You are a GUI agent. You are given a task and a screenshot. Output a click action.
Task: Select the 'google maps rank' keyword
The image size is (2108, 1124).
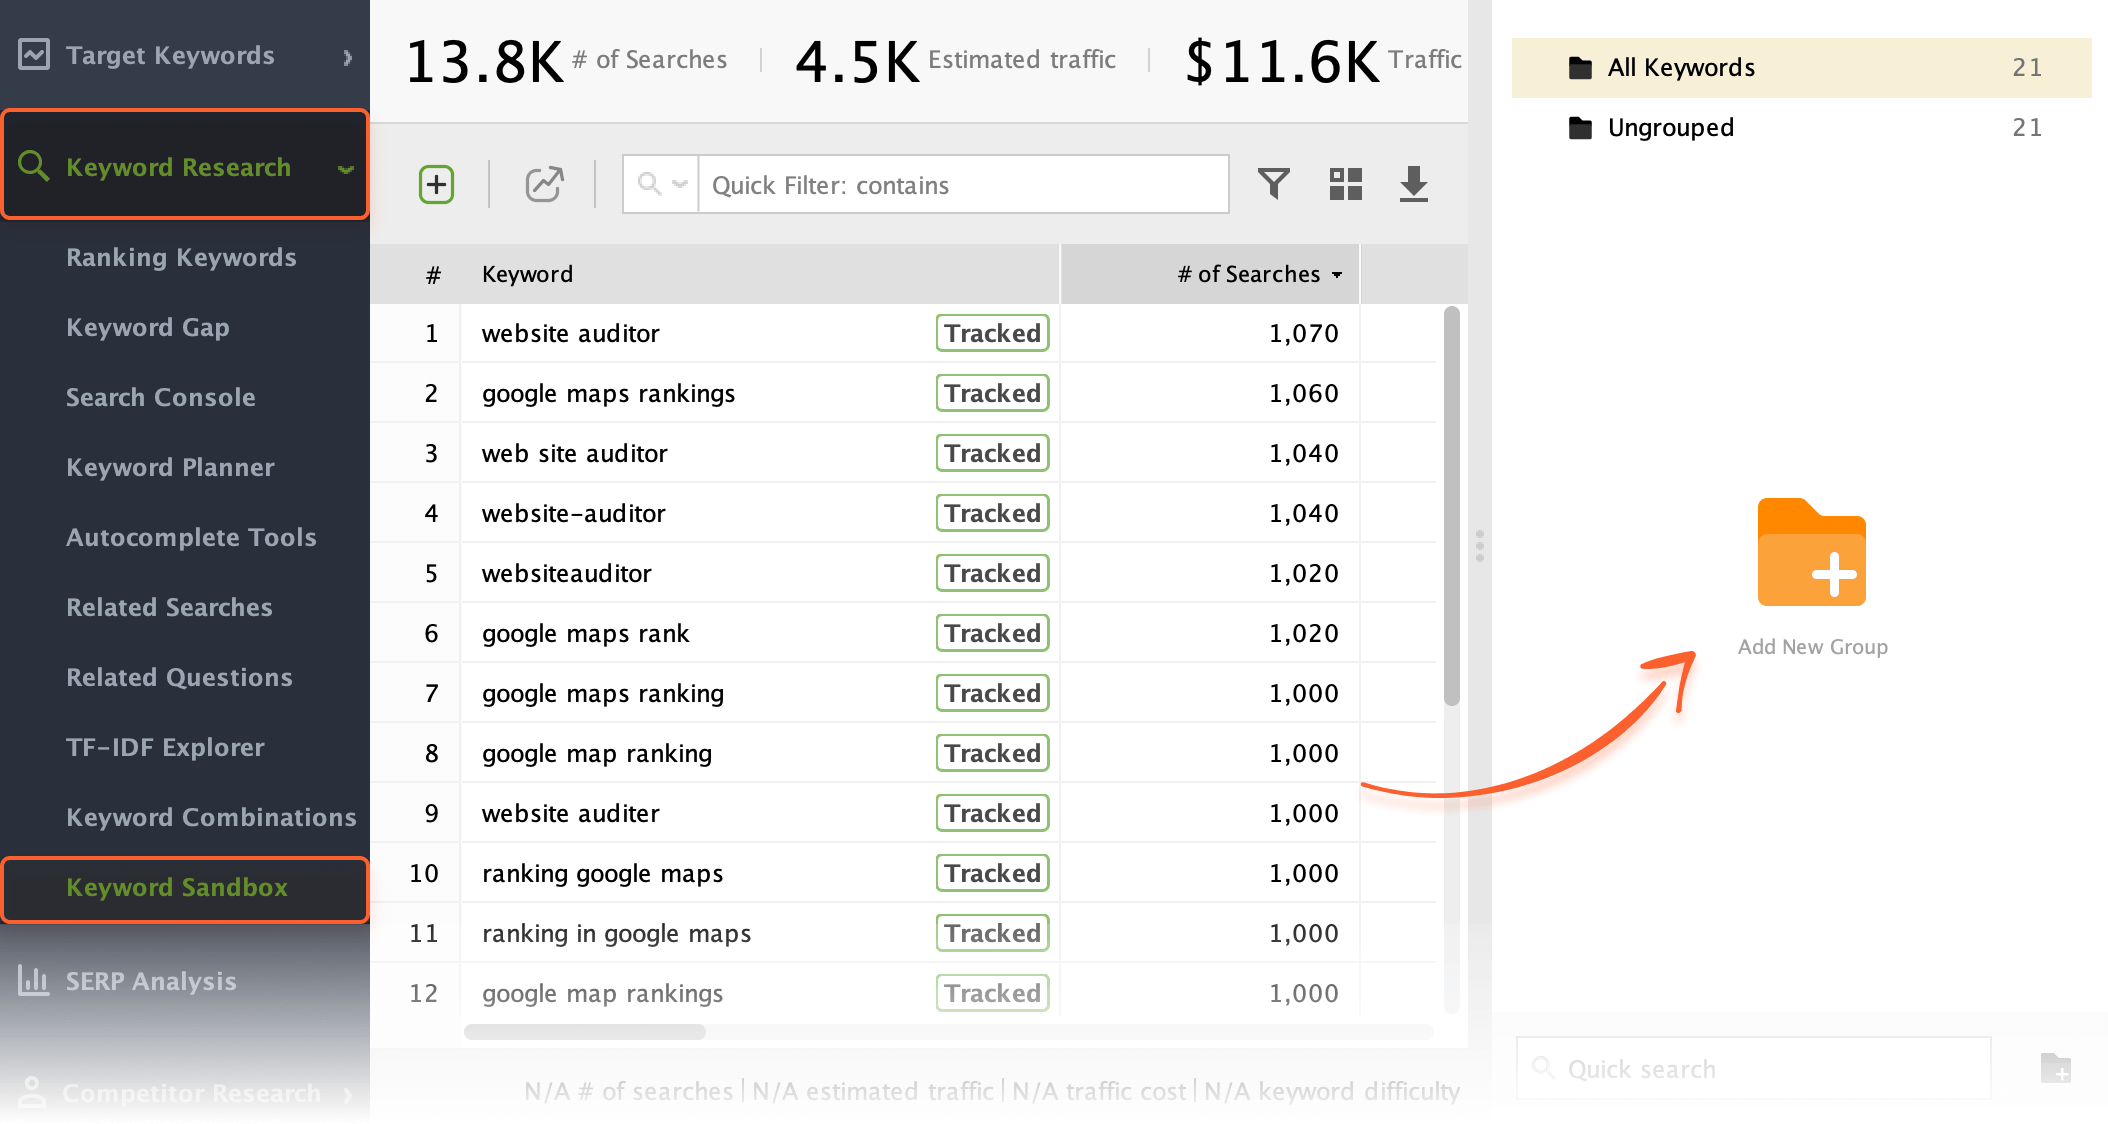[x=585, y=634]
